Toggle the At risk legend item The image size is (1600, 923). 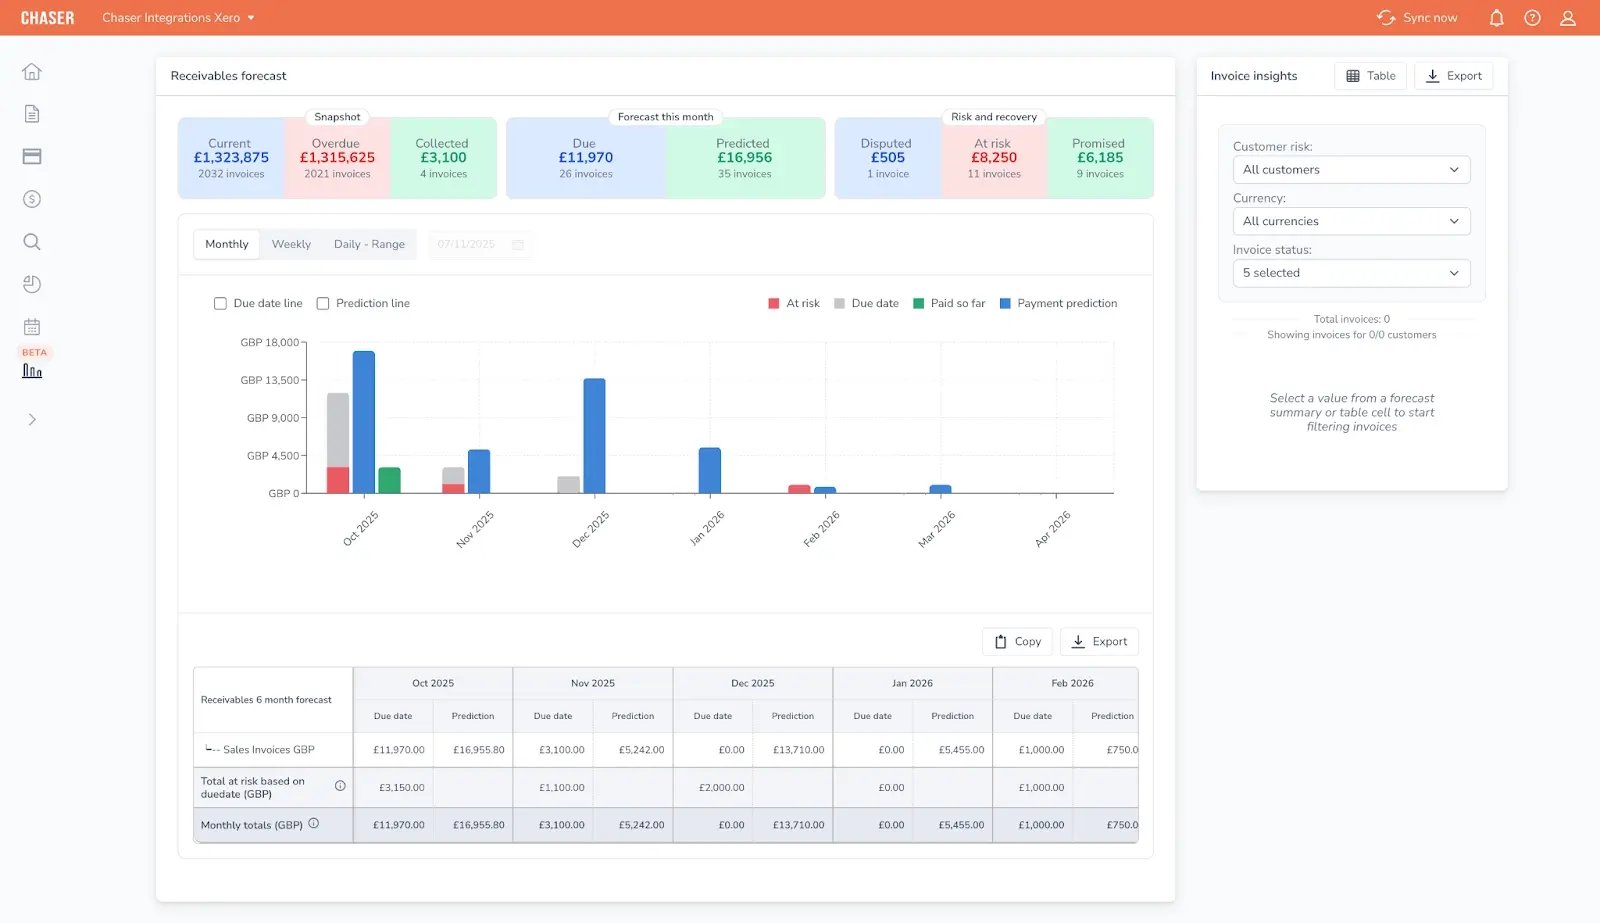pyautogui.click(x=794, y=303)
